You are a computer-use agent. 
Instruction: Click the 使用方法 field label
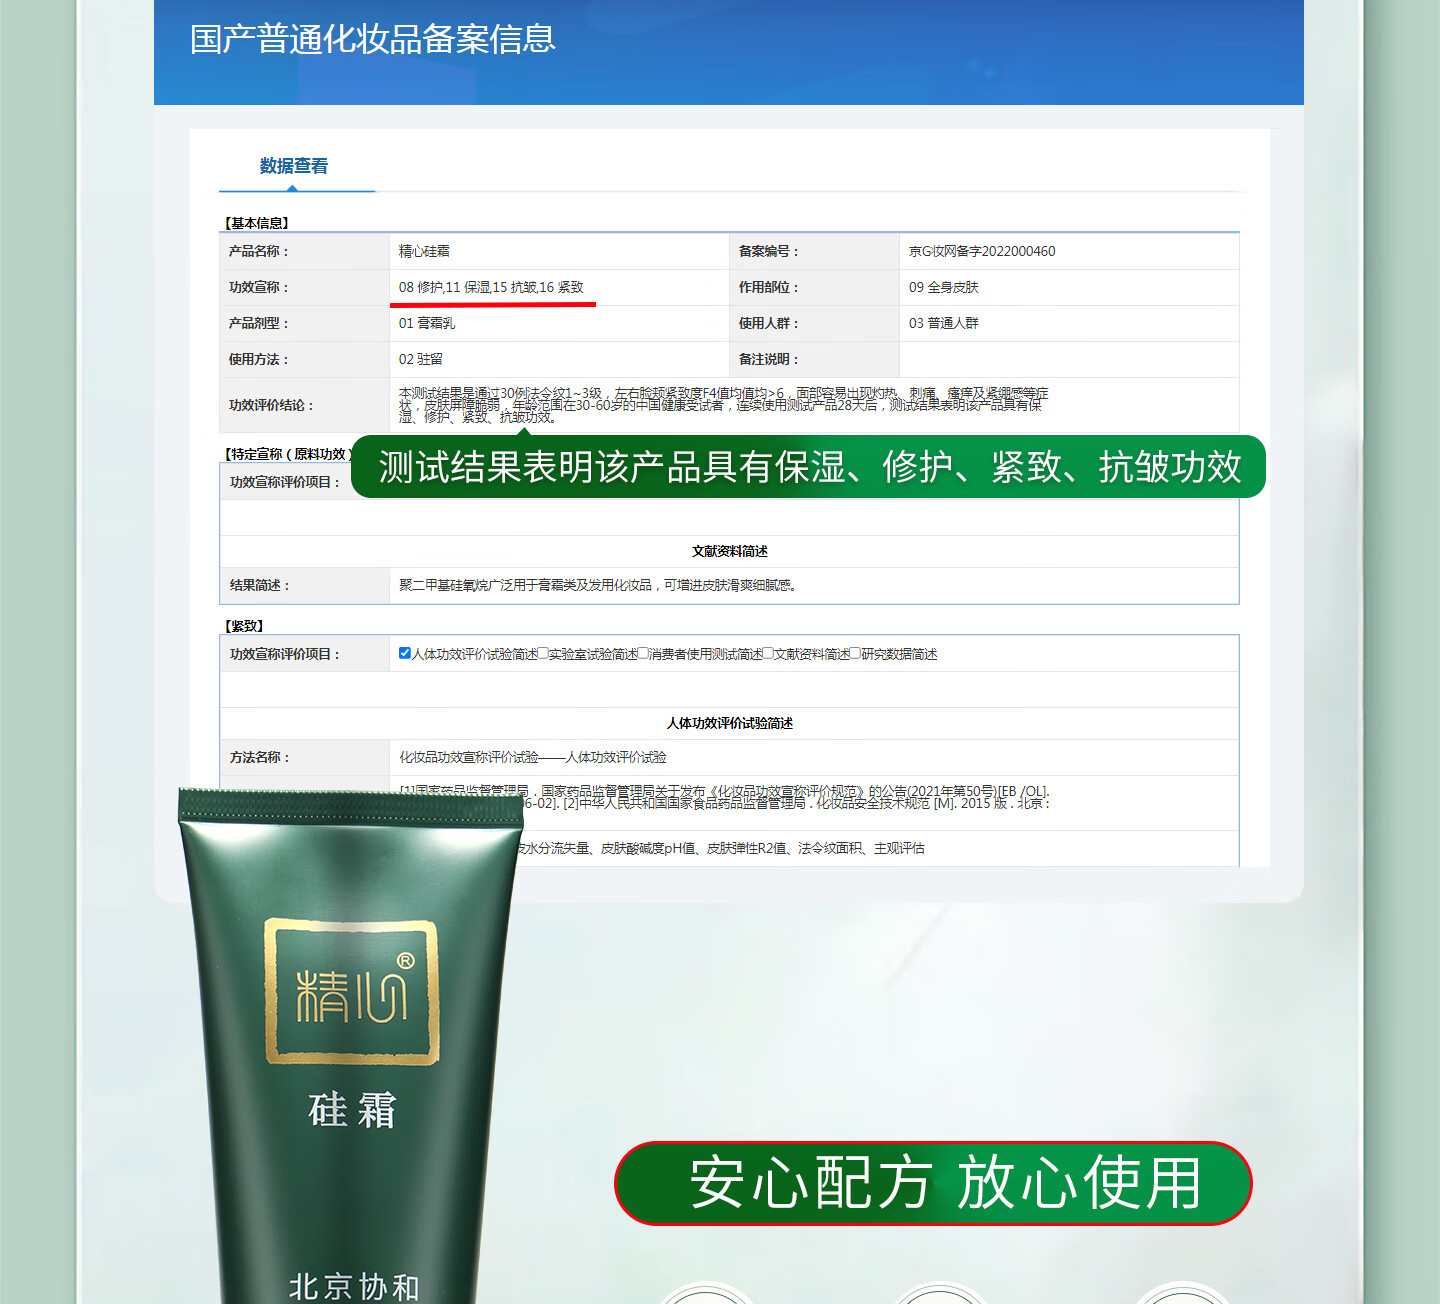coord(258,359)
